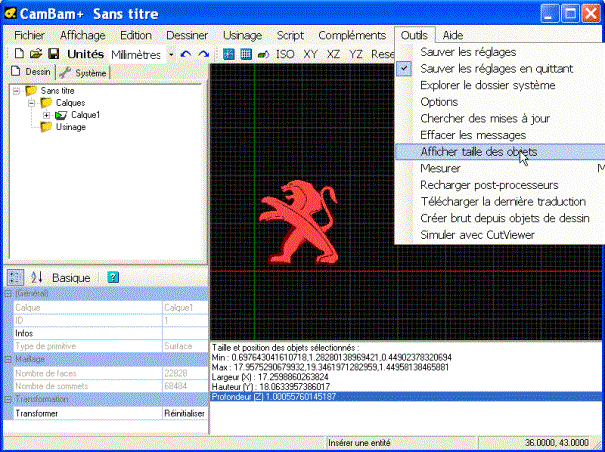Image resolution: width=605 pixels, height=452 pixels.
Task: Collapse the Transformation property section
Action: pyautogui.click(x=8, y=400)
